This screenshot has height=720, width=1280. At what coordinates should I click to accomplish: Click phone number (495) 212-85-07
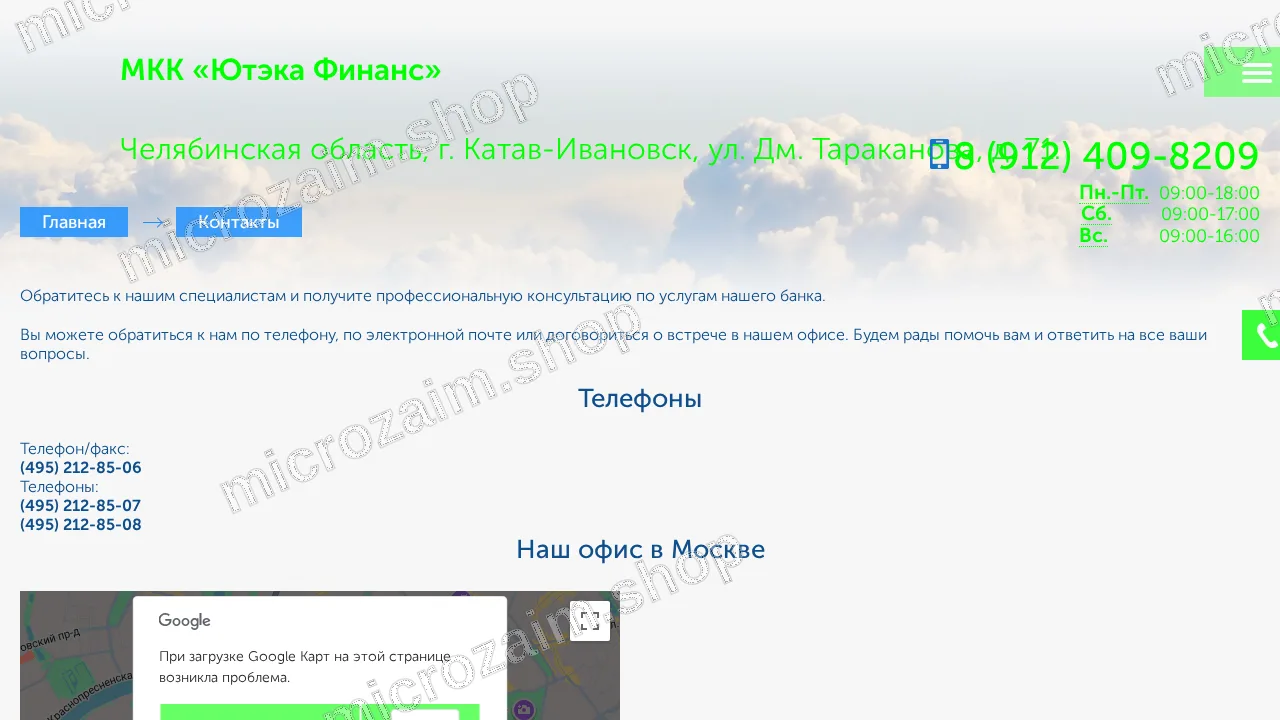point(81,506)
